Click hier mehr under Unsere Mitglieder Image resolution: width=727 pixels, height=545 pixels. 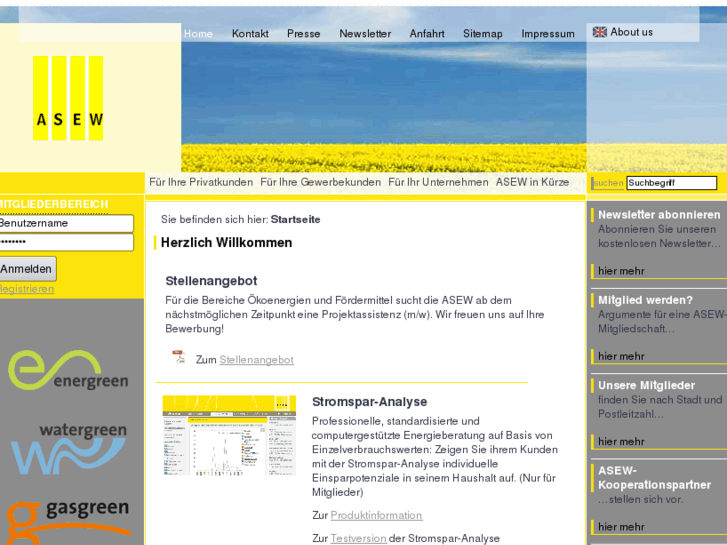click(621, 442)
